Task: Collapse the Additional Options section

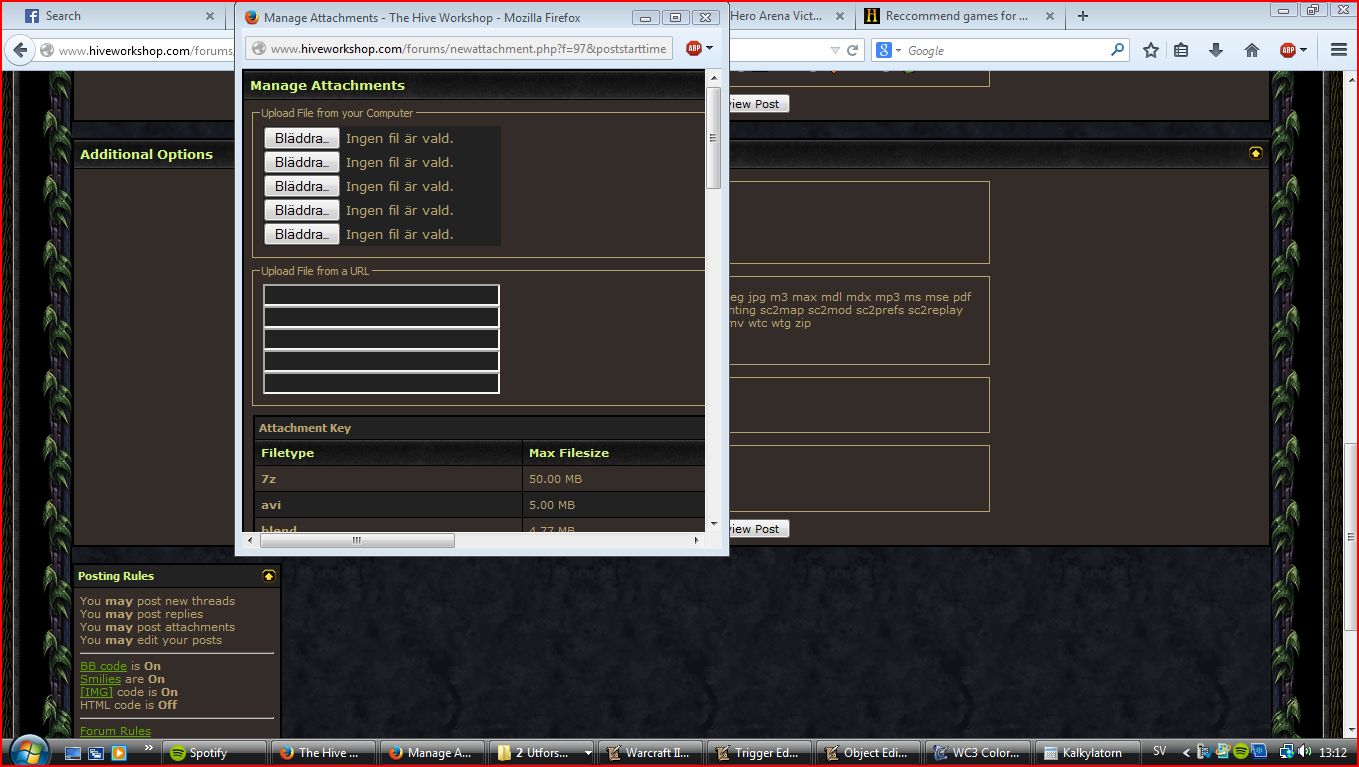Action: coord(1256,153)
